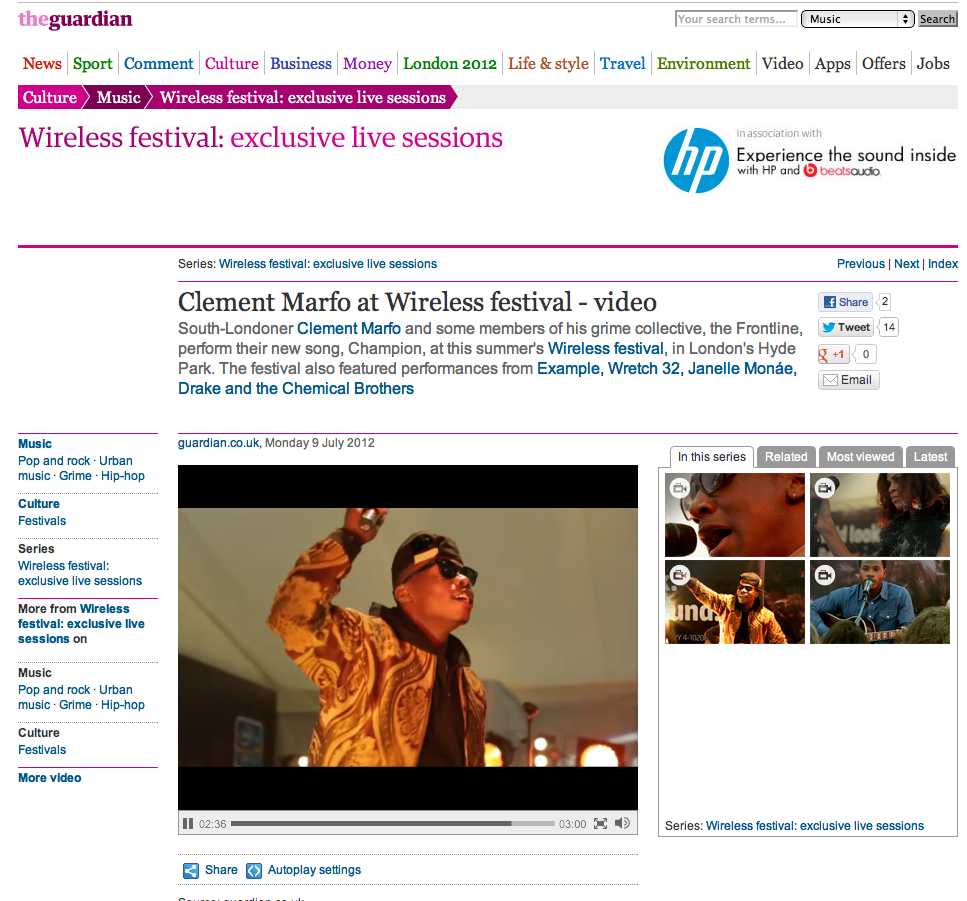Go to Previous video in series
Viewport: 967px width, 901px height.
(x=860, y=264)
